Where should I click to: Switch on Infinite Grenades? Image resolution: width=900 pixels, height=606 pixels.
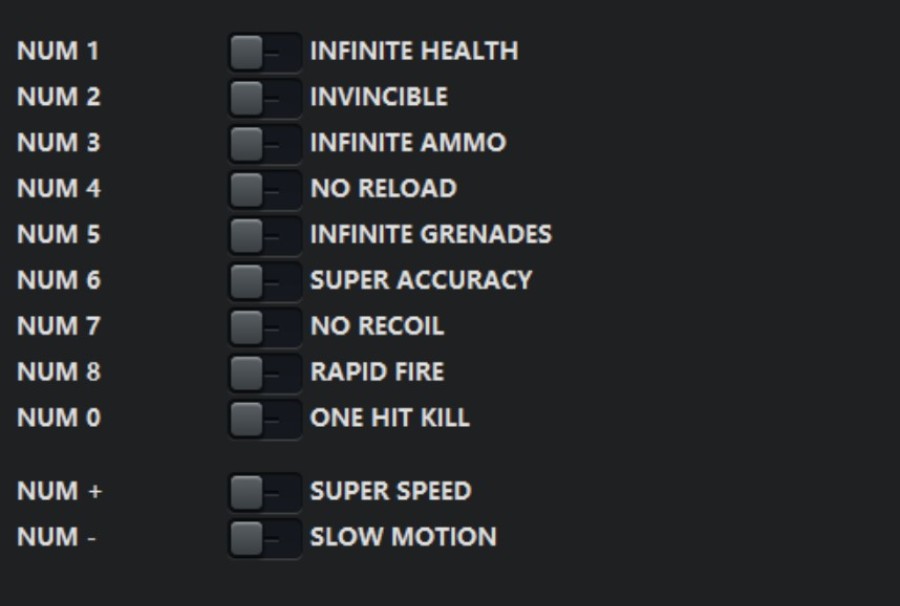tap(264, 235)
